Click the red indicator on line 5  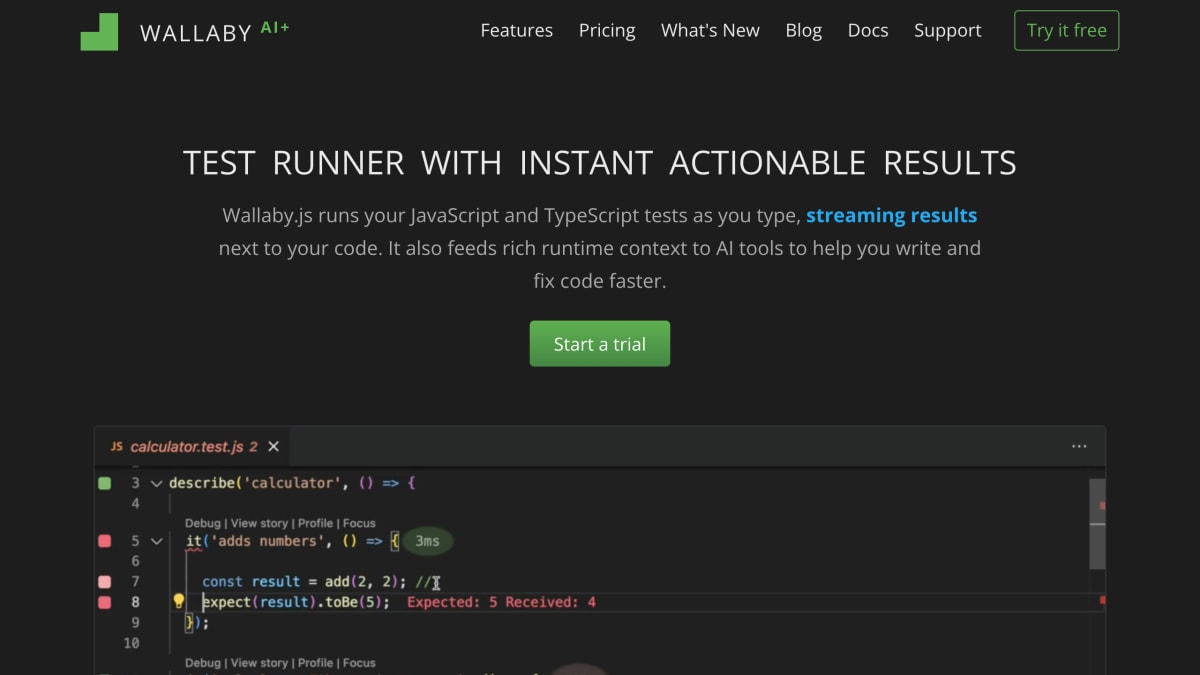104,541
